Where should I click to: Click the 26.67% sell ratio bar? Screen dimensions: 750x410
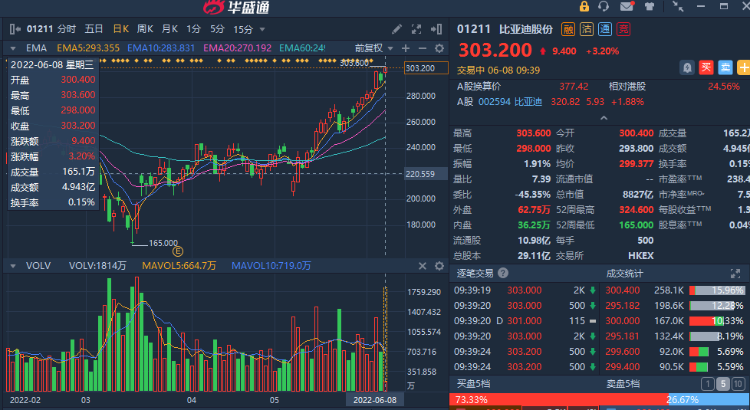[x=709, y=399]
